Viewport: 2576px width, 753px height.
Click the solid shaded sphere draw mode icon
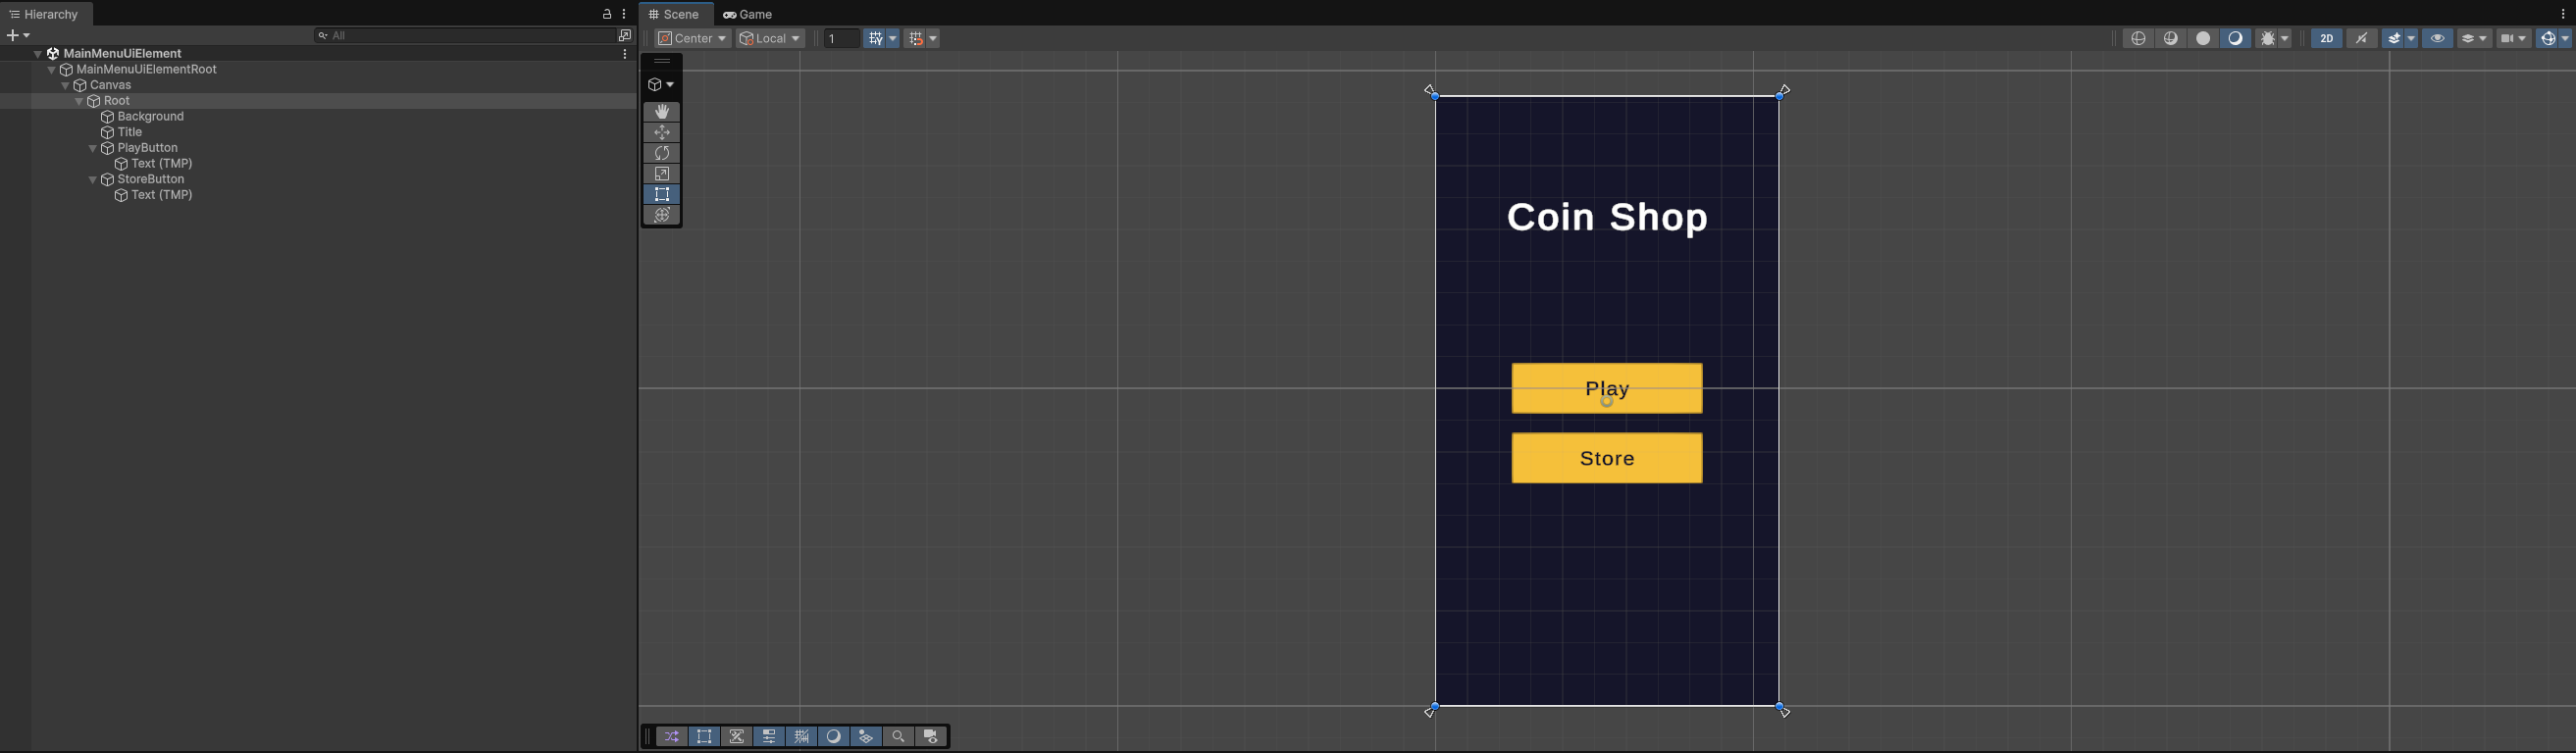pos(2203,38)
